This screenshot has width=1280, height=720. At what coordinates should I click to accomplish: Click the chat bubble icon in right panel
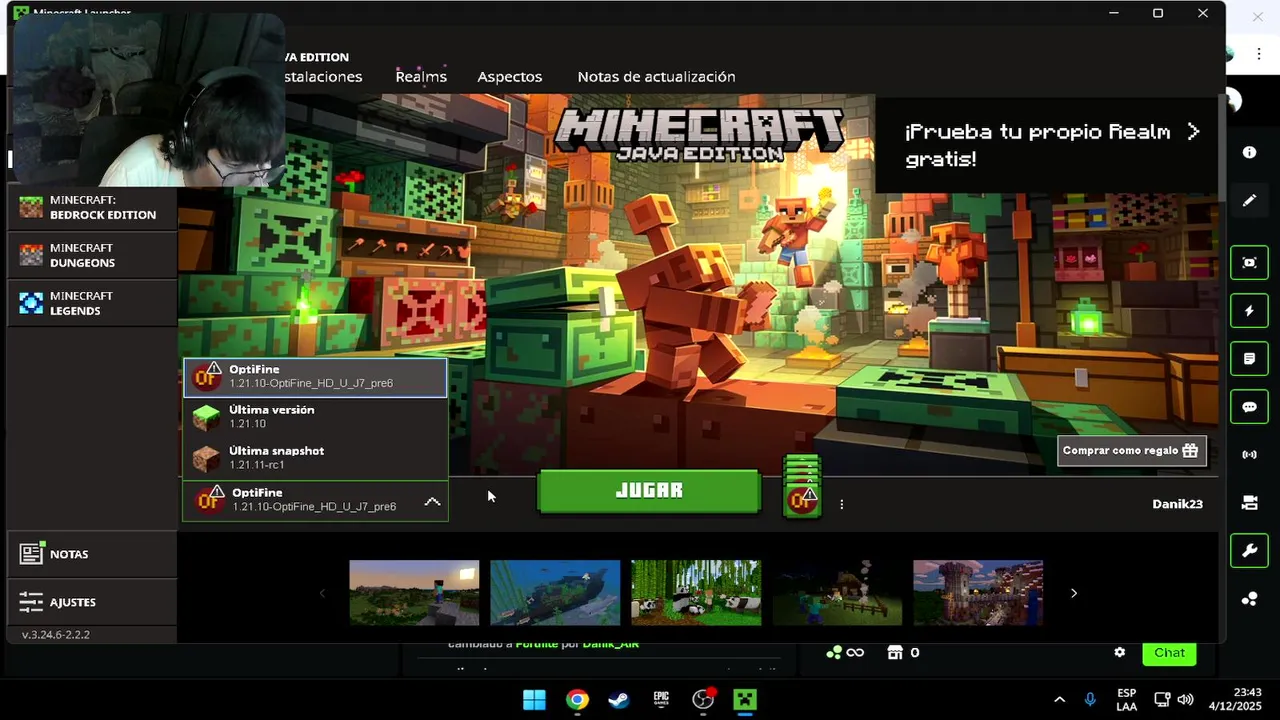(x=1249, y=407)
